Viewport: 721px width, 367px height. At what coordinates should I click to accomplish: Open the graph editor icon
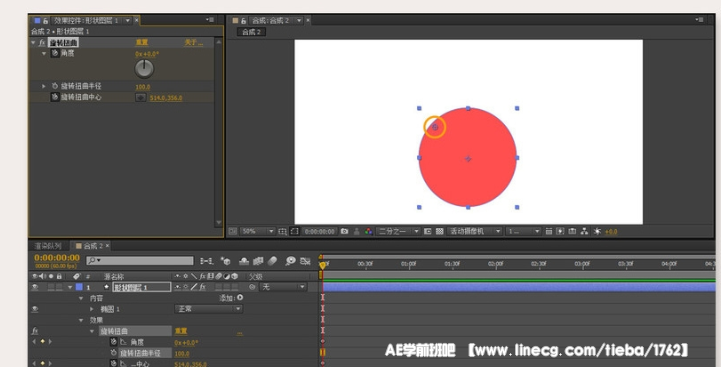coord(305,261)
